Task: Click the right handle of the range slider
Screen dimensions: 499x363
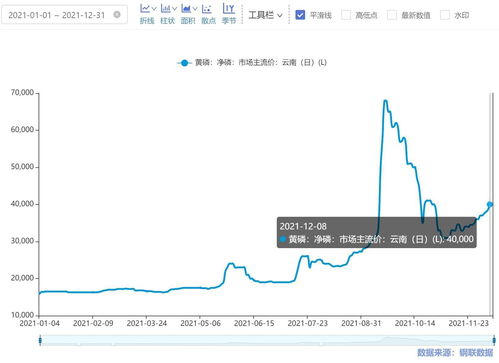Action: (494, 340)
